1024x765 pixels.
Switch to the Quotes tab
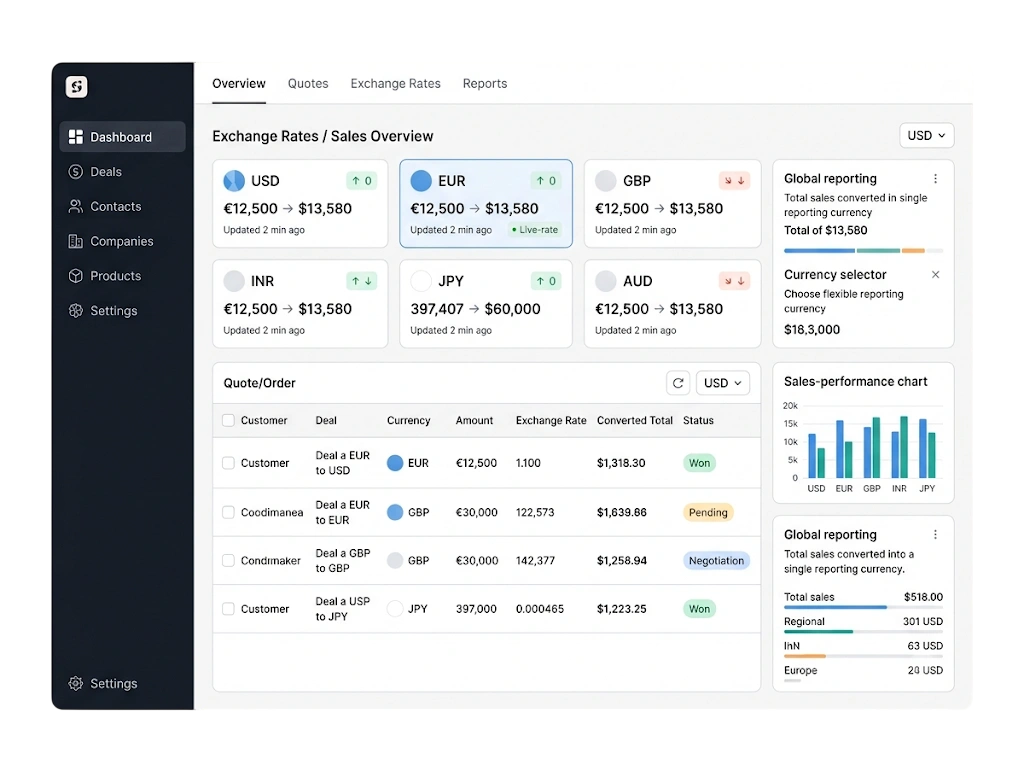[308, 84]
